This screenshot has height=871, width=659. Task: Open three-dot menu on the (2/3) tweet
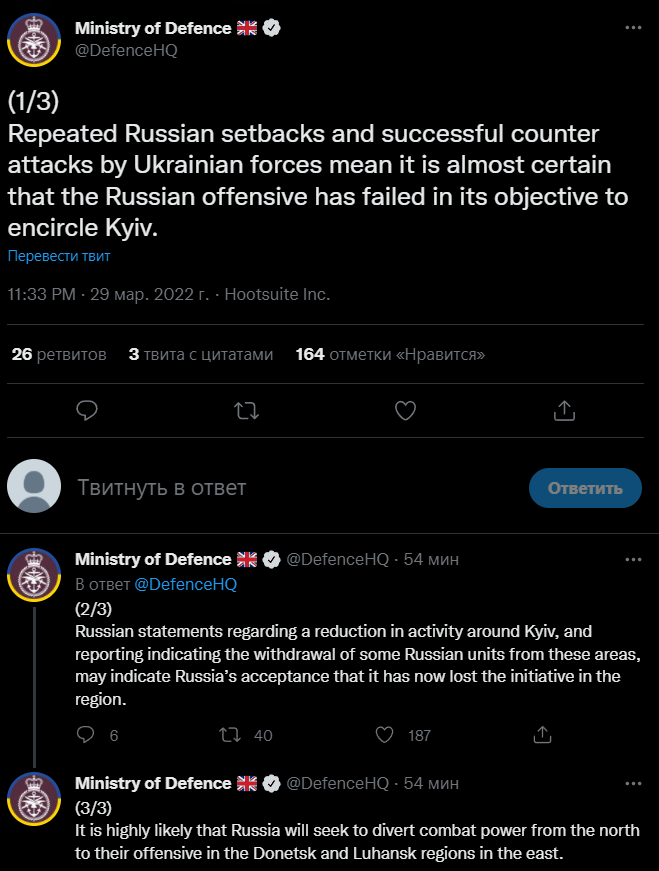(x=633, y=559)
